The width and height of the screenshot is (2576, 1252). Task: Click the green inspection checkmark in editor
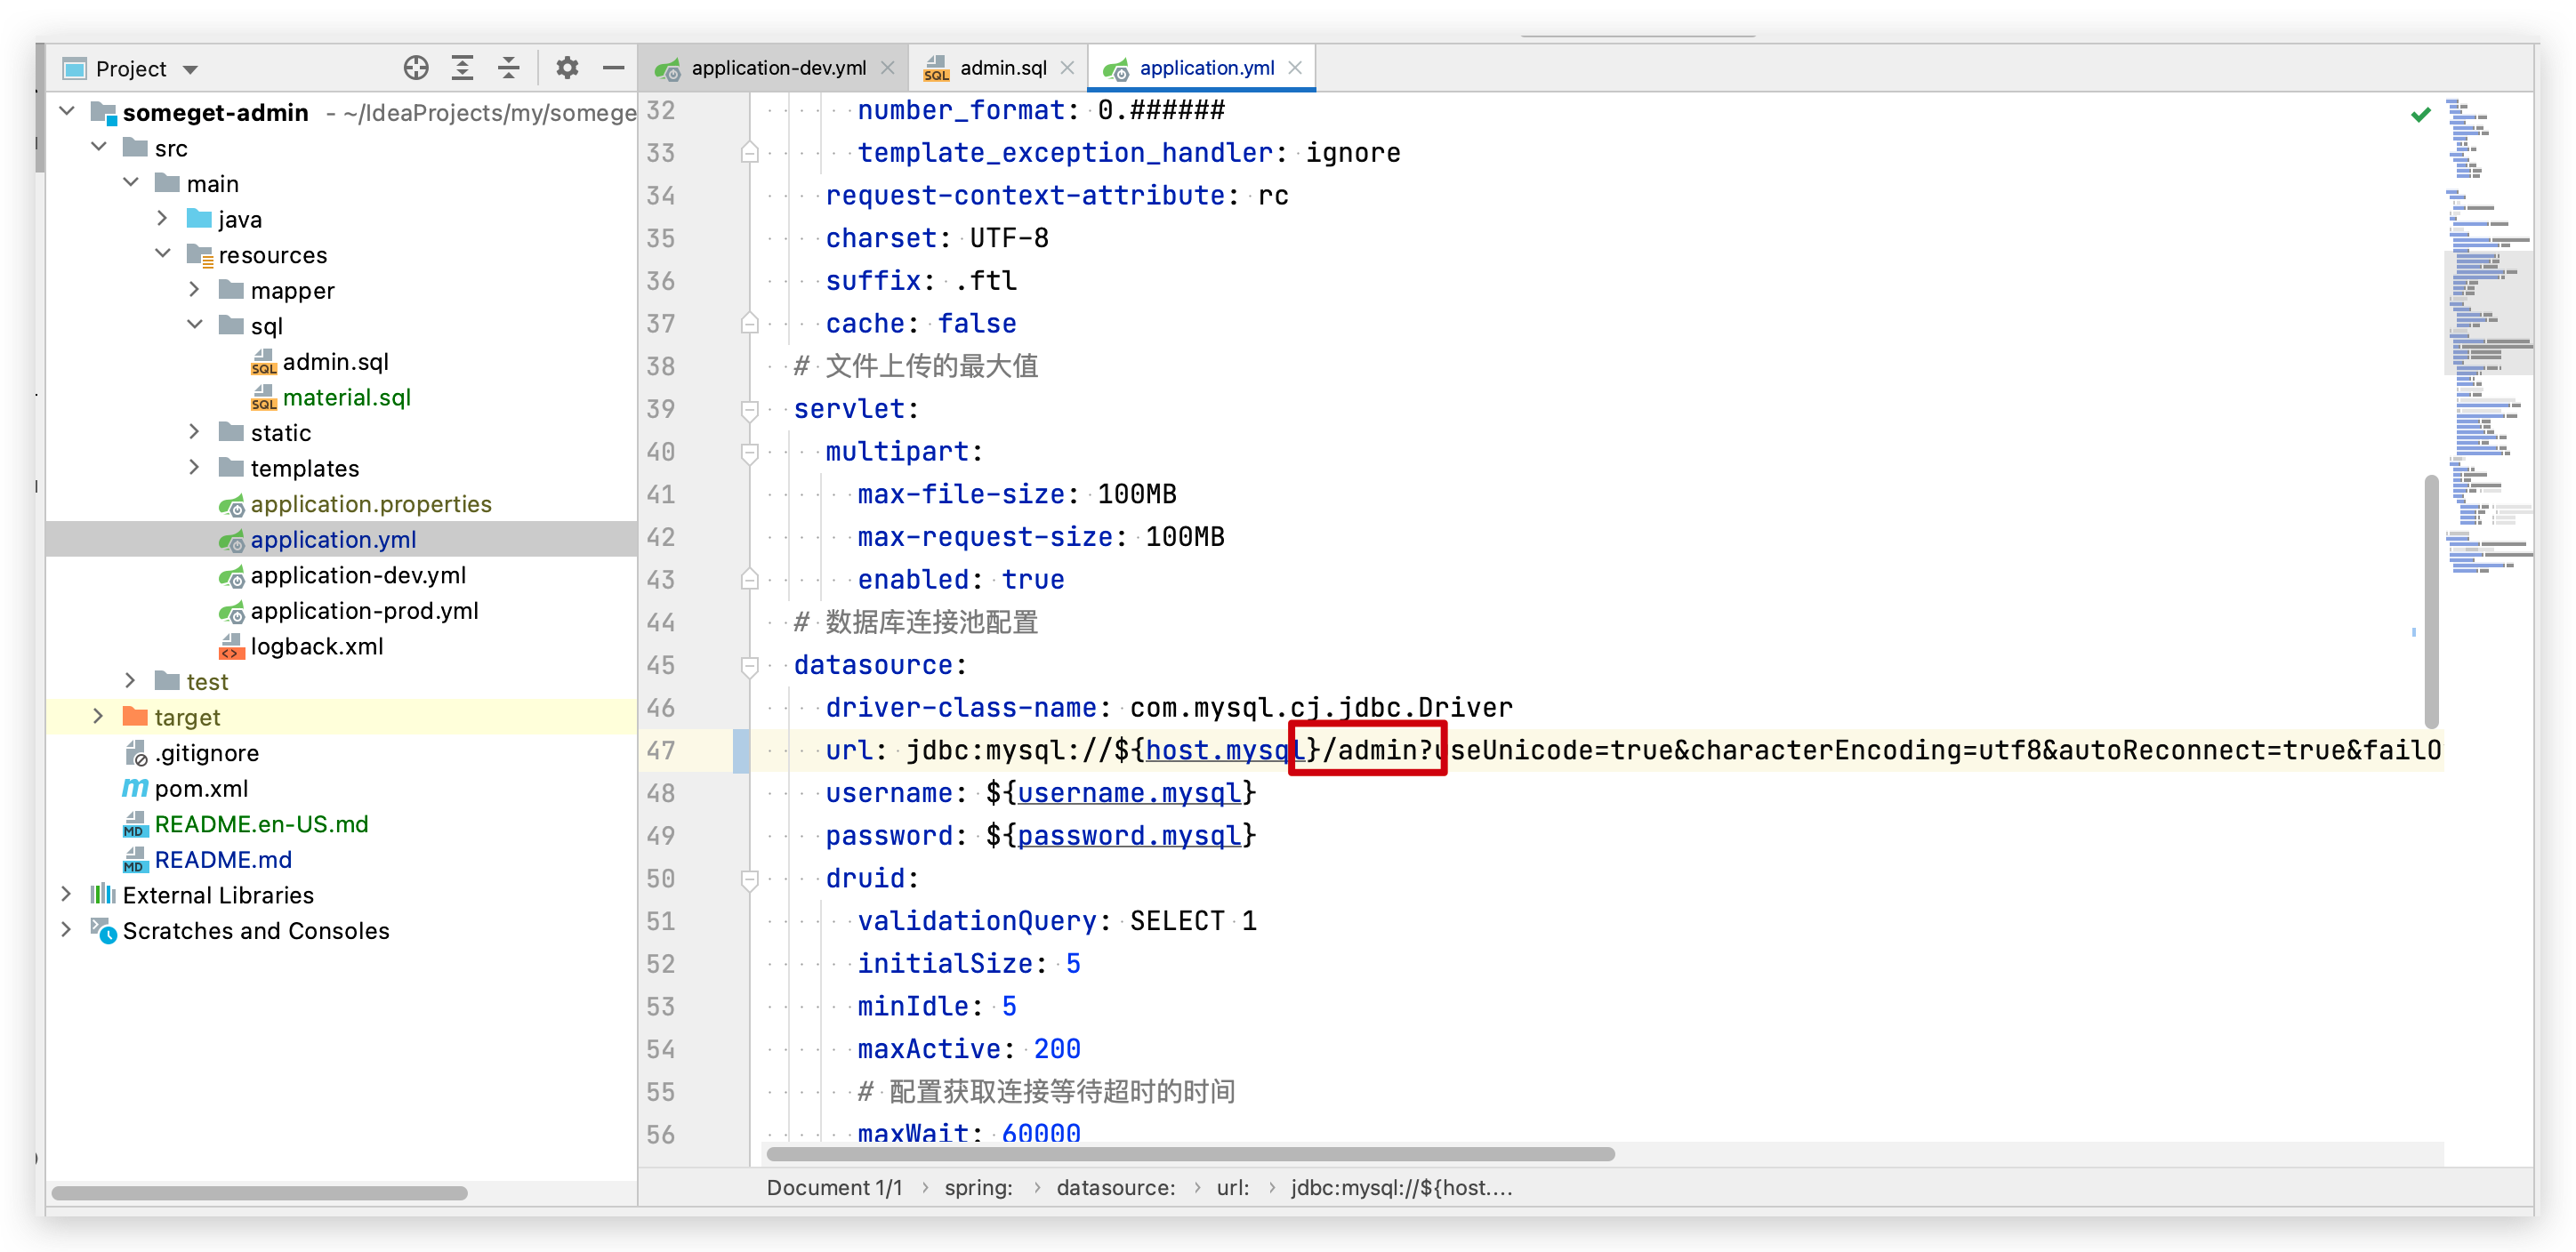pyautogui.click(x=2420, y=115)
